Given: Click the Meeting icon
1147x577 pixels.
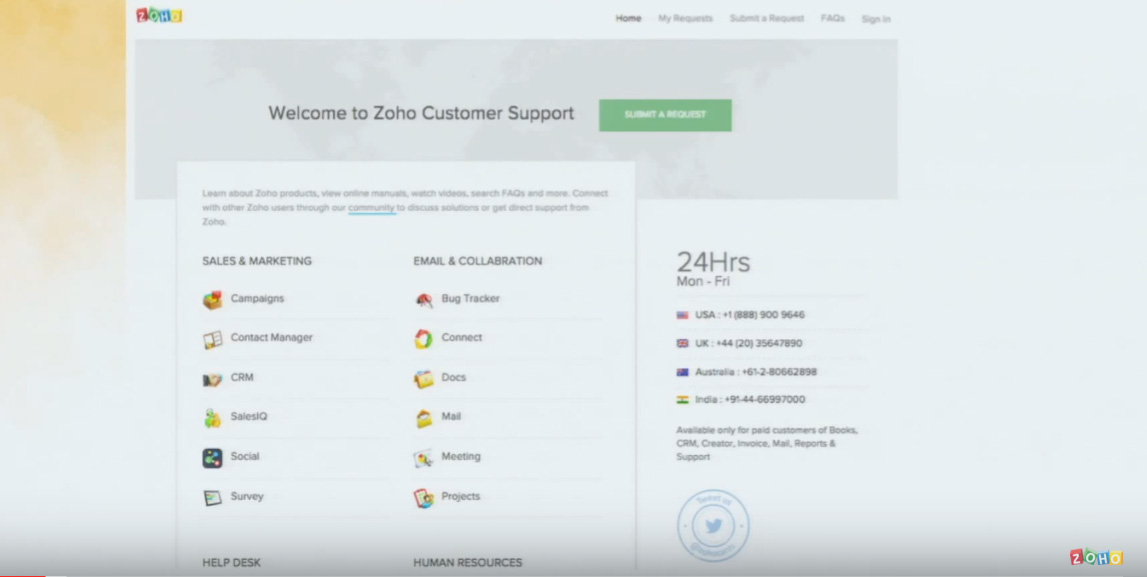Looking at the screenshot, I should tap(424, 458).
